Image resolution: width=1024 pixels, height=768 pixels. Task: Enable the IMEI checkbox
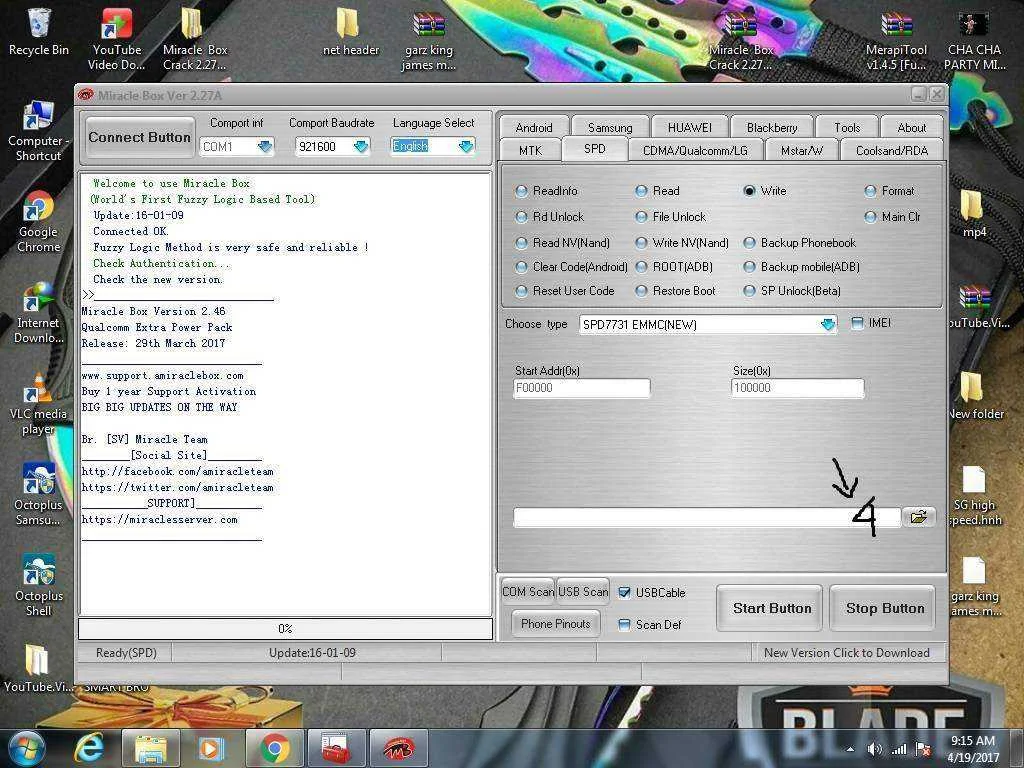[x=857, y=323]
